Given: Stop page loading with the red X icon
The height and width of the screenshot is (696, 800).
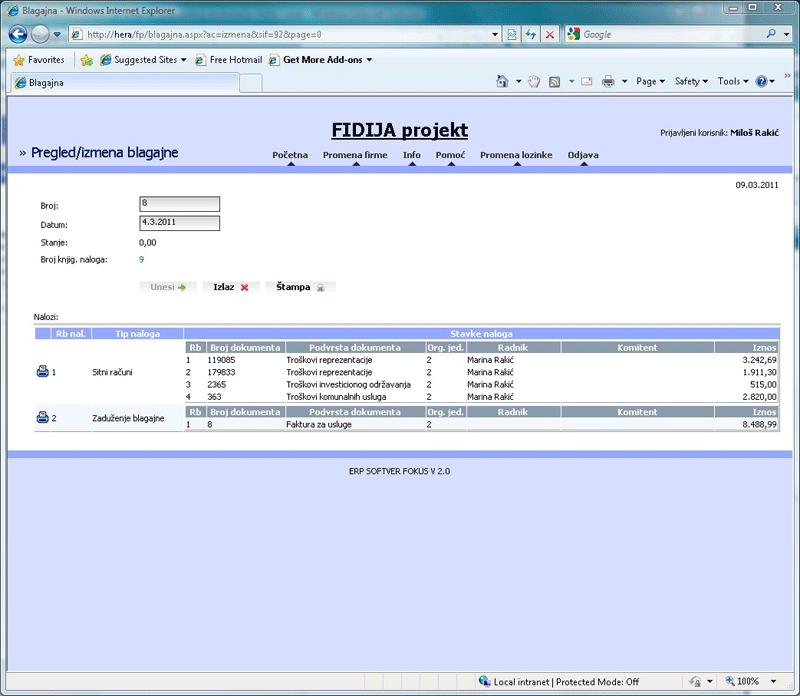Looking at the screenshot, I should (550, 34).
